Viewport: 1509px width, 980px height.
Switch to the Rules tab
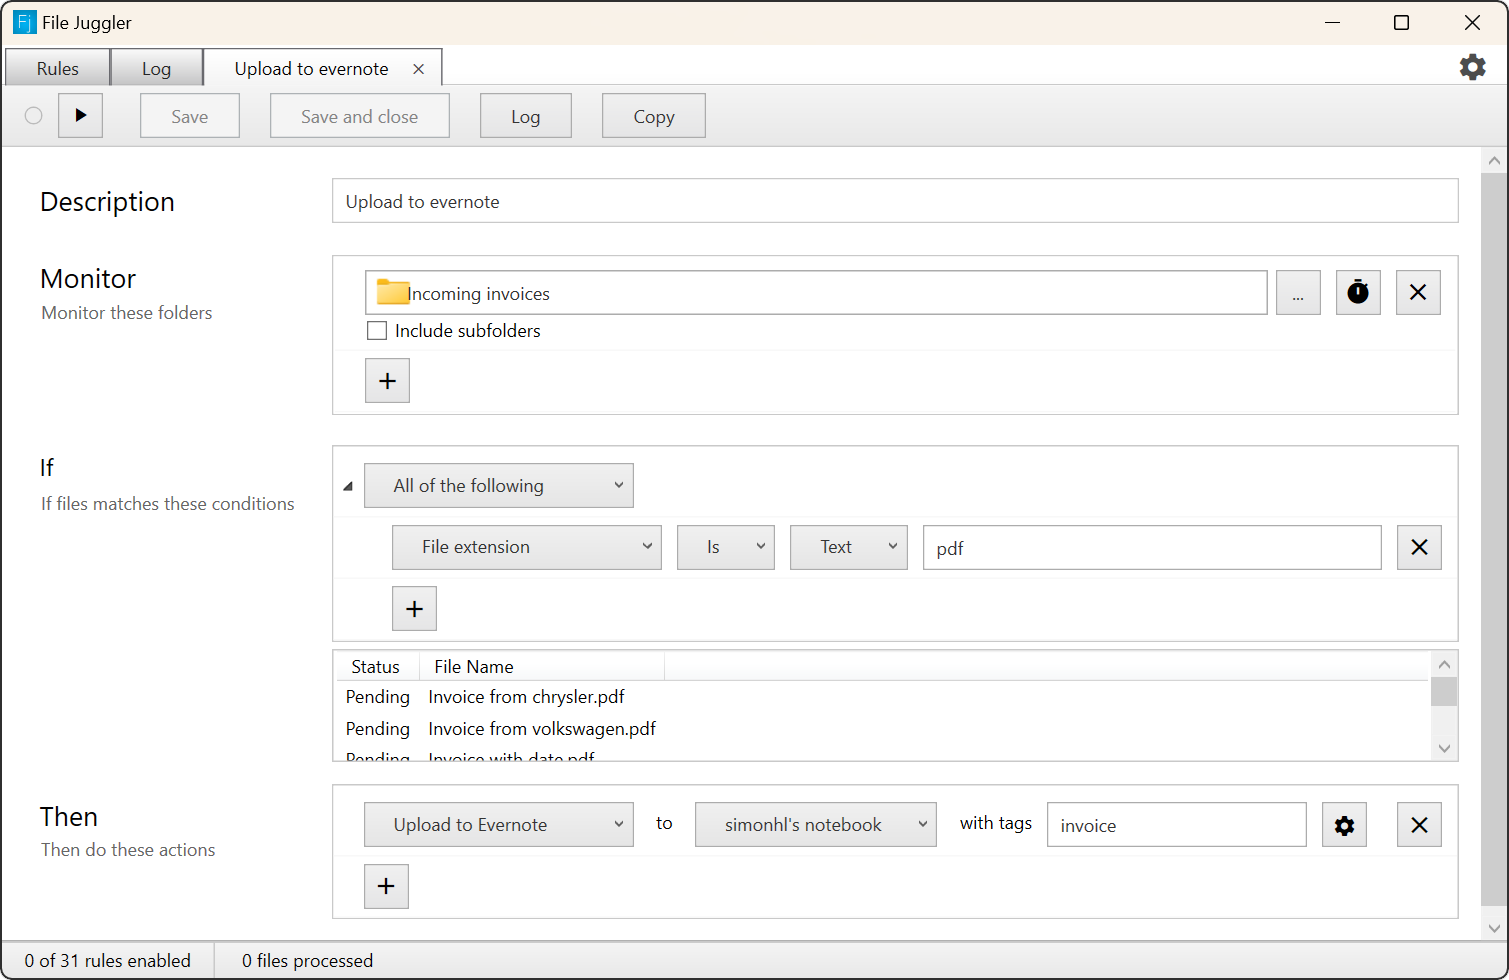coord(57,68)
